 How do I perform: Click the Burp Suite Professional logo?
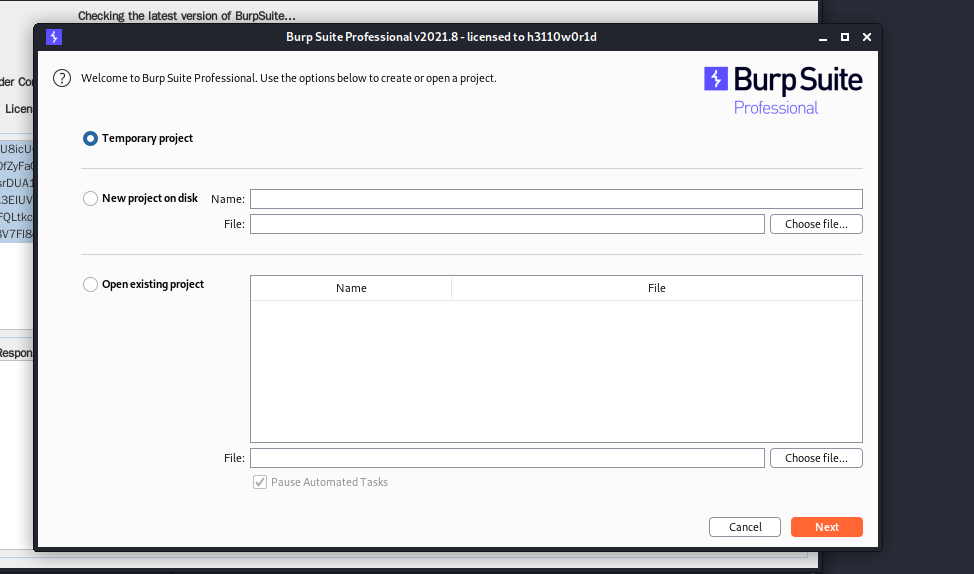click(783, 91)
